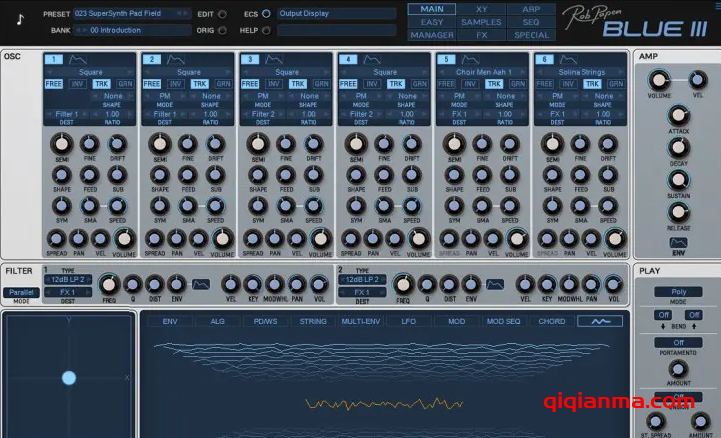This screenshot has height=438, width=721.
Task: Toggle GRN on oscillator 4
Action: click(420, 84)
